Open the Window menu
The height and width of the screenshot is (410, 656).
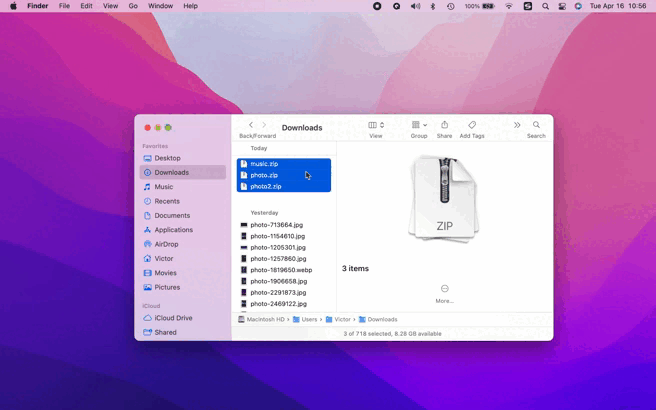point(160,6)
